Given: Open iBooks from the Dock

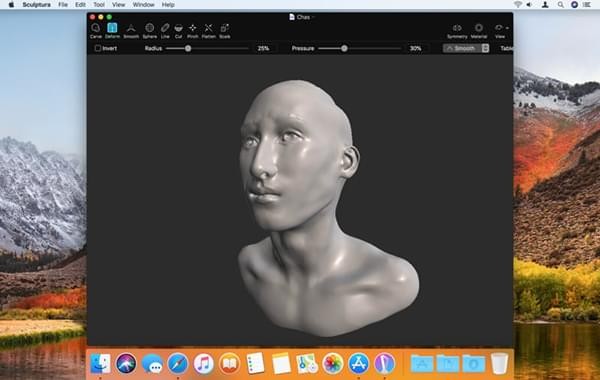Looking at the screenshot, I should click(x=229, y=363).
